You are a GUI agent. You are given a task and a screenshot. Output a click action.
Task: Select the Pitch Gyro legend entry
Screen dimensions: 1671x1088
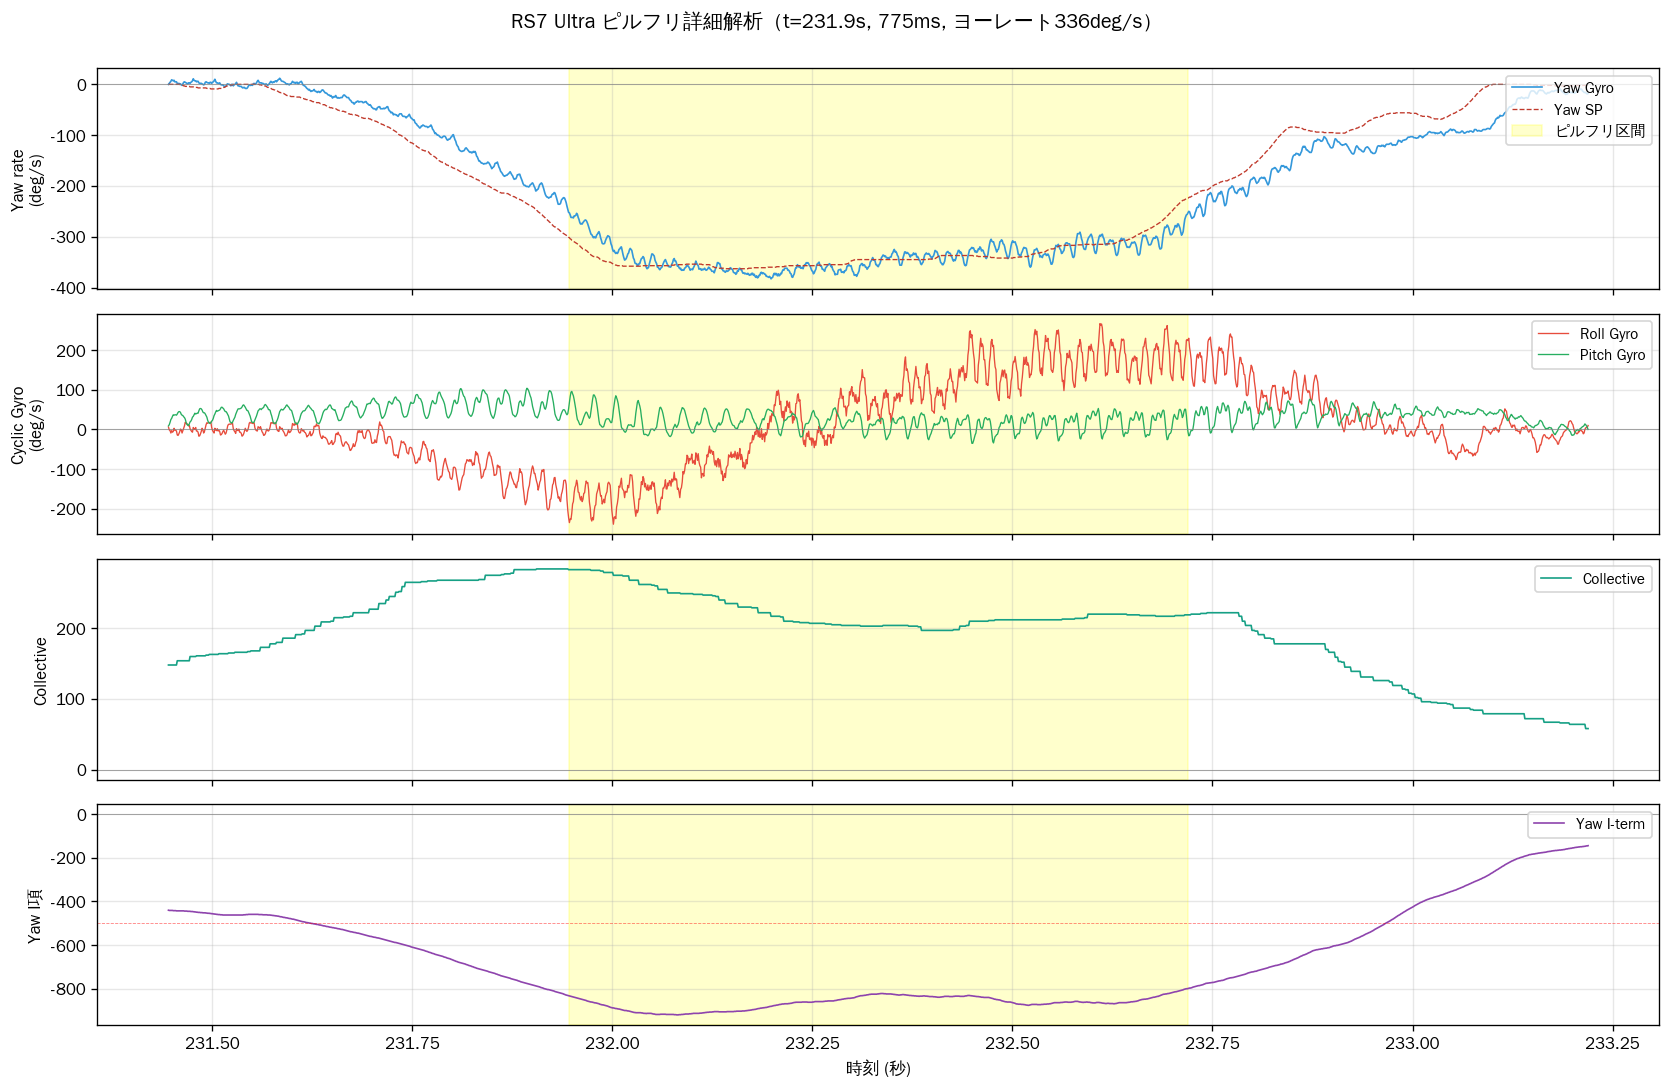1591,355
